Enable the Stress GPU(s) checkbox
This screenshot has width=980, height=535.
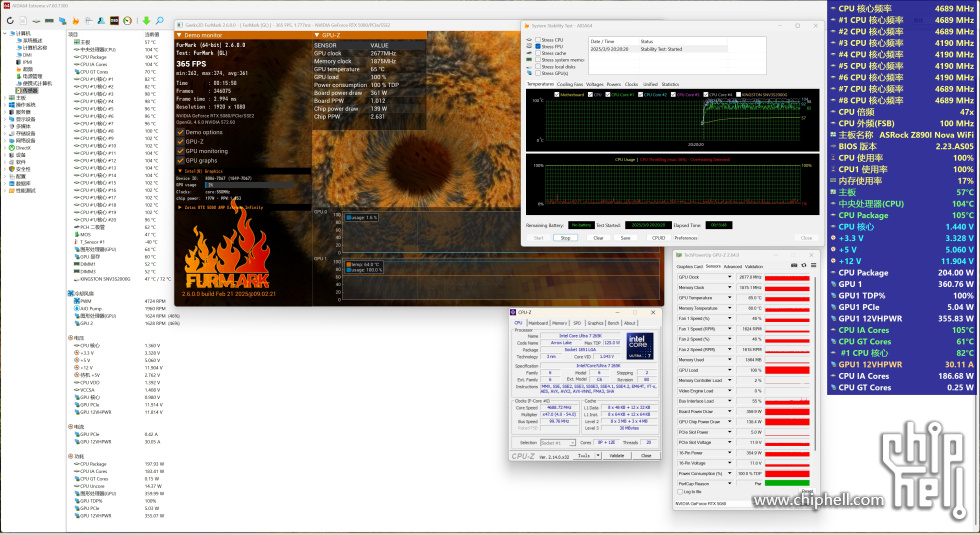pyautogui.click(x=538, y=73)
